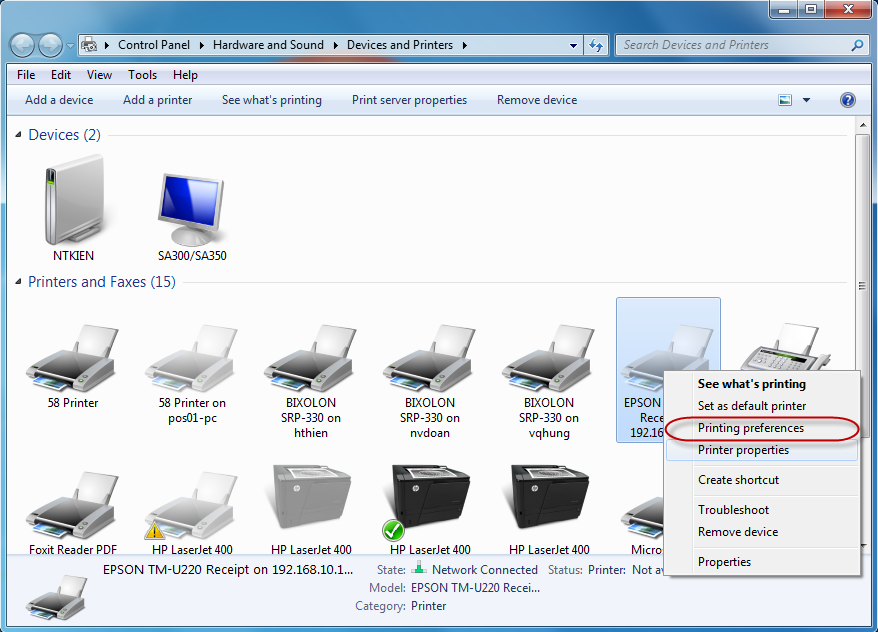Click the printer icon in details pane
This screenshot has width=878, height=632.
coord(56,597)
